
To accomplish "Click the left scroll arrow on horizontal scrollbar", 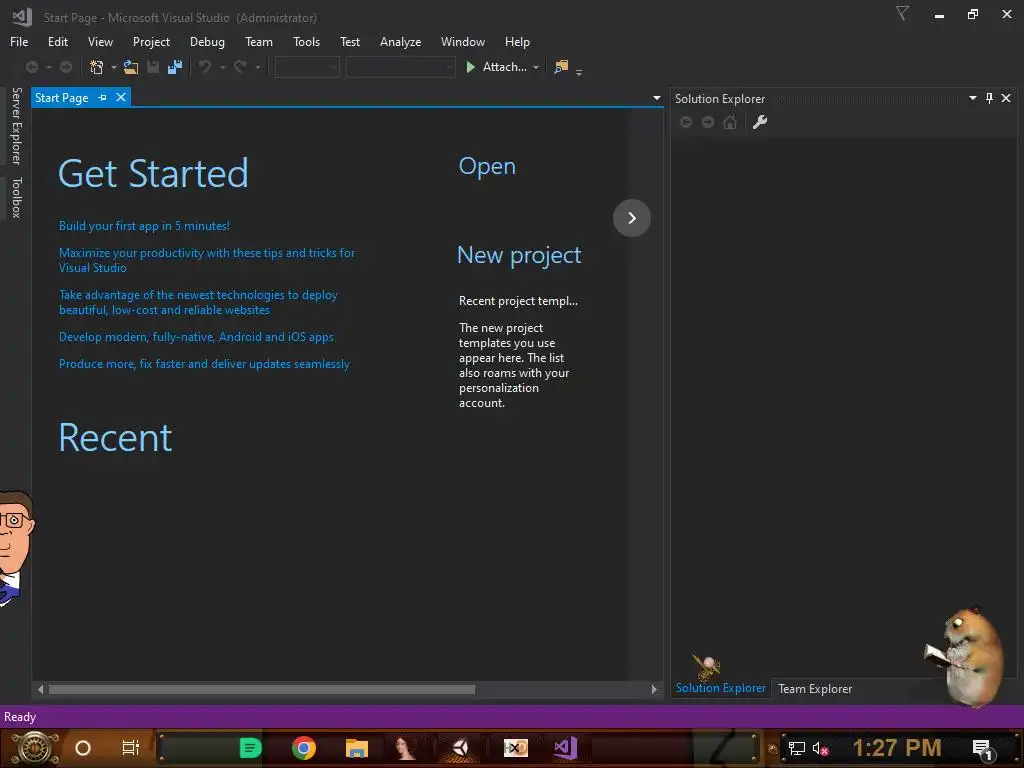I will [40, 690].
